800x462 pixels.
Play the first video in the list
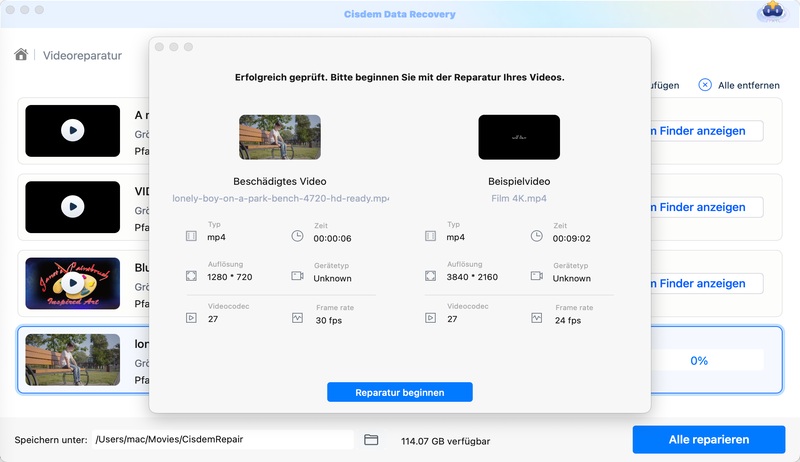73,131
